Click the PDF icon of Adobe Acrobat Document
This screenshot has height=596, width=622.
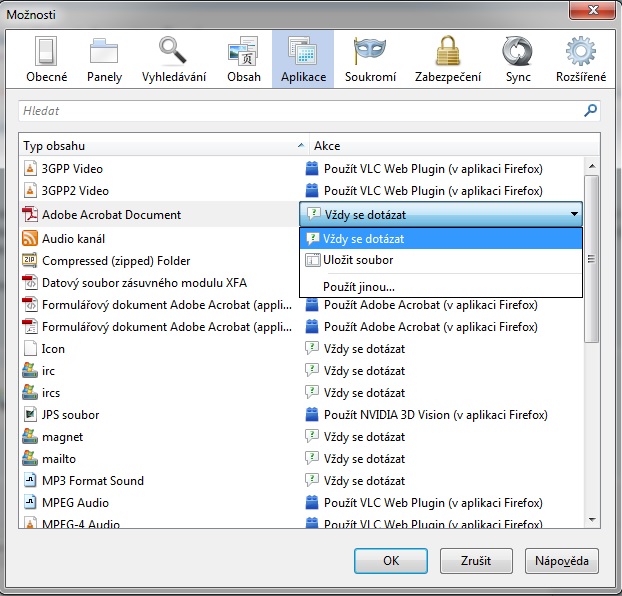pos(30,214)
